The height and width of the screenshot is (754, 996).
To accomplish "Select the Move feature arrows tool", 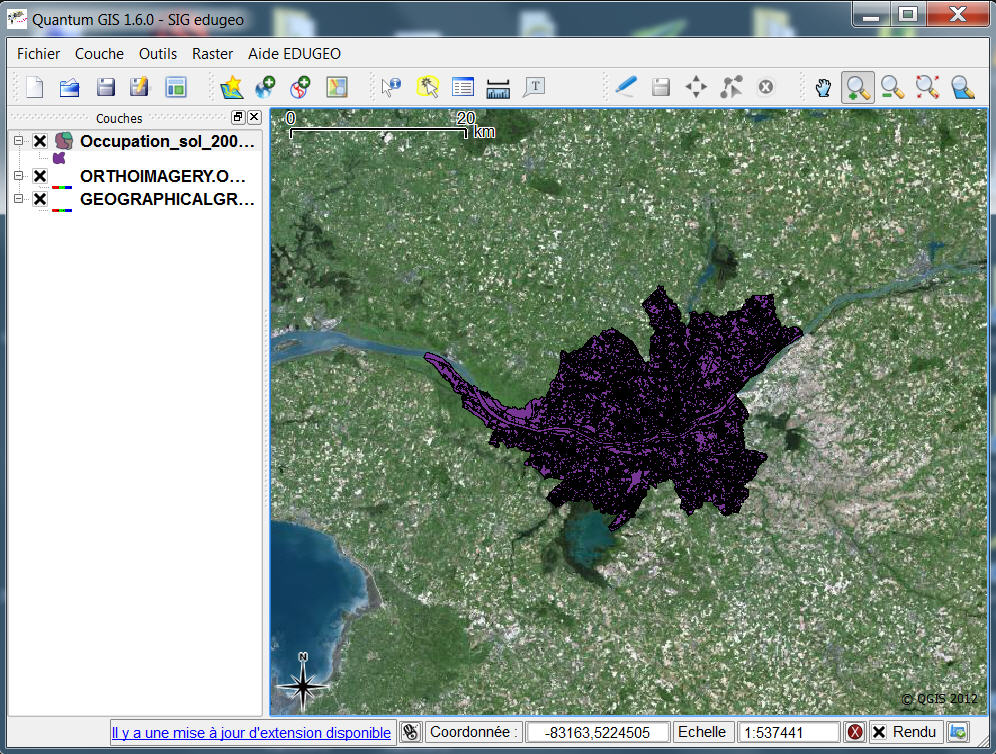I will point(696,87).
